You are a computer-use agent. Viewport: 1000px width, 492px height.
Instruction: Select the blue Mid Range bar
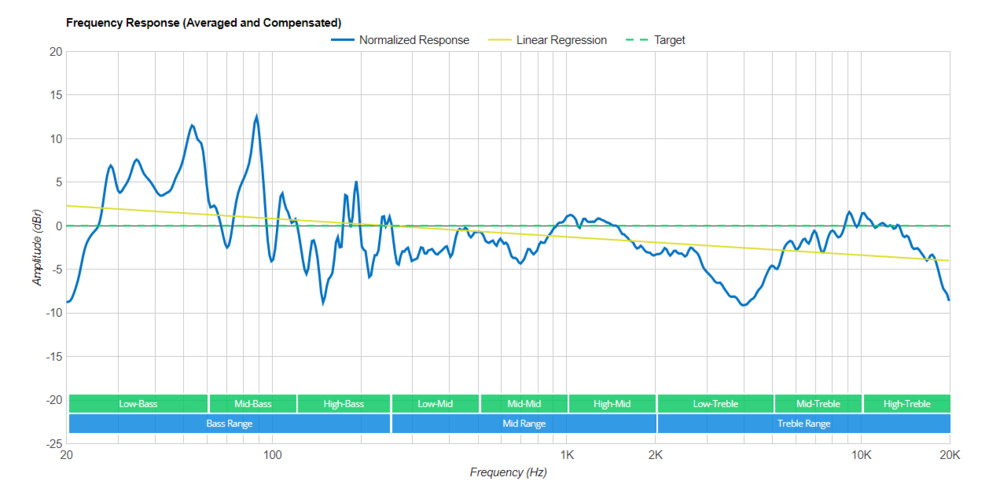pyautogui.click(x=524, y=424)
